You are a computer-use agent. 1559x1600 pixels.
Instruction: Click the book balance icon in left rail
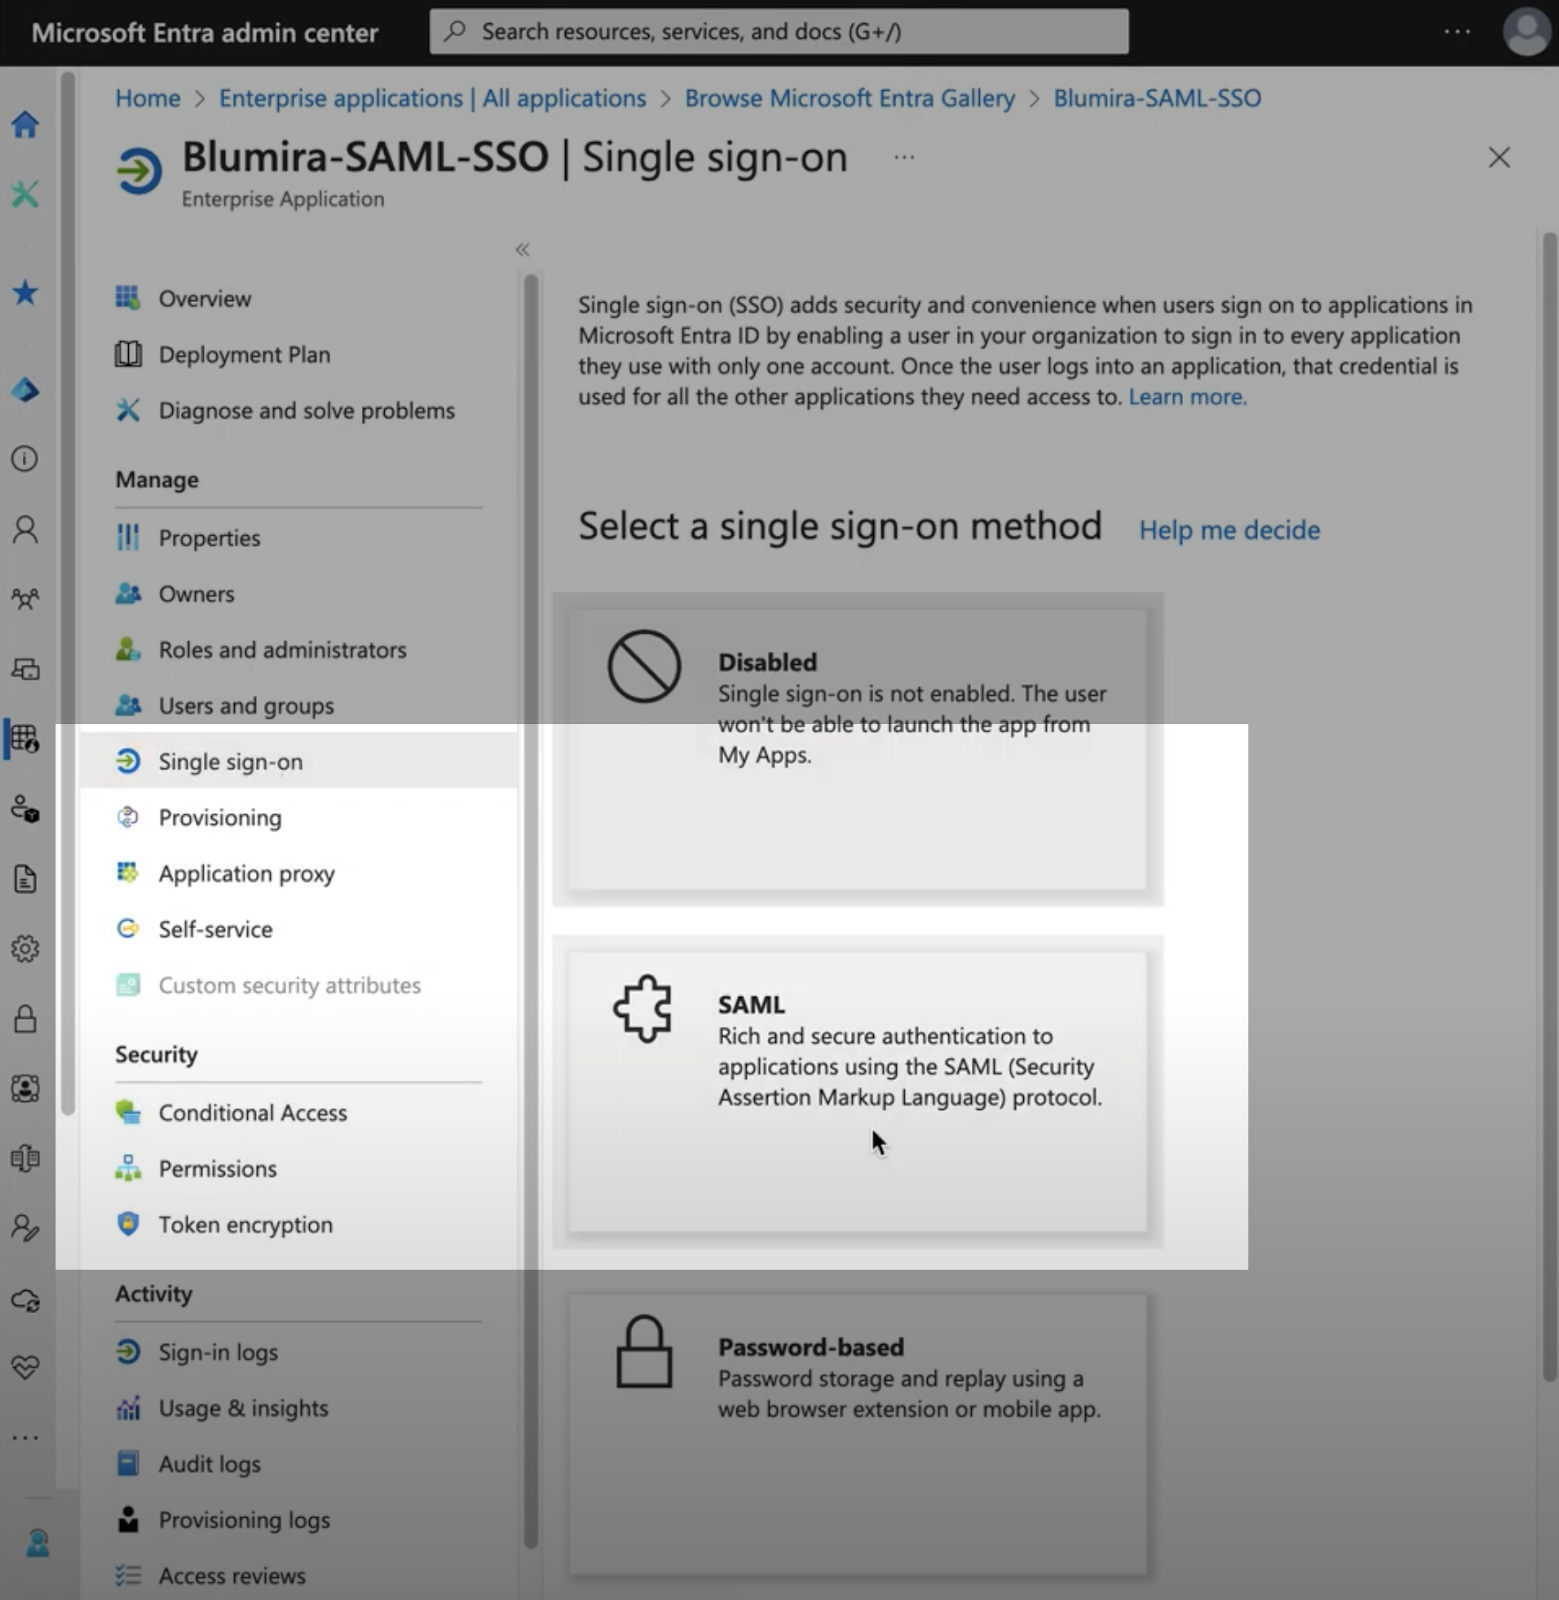(x=25, y=1158)
